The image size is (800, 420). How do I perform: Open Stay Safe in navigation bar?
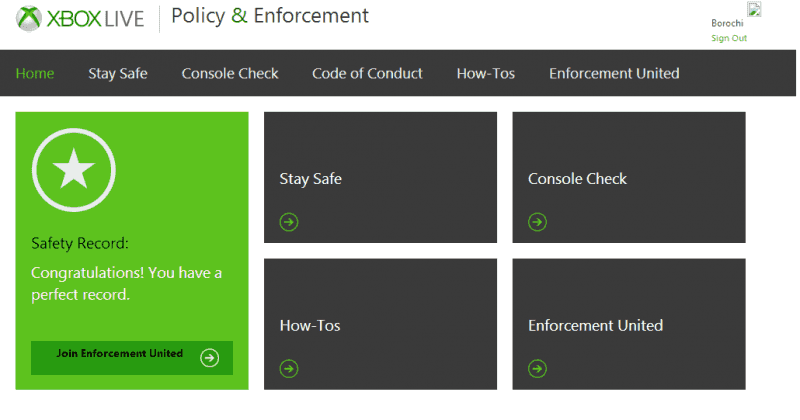pos(118,73)
